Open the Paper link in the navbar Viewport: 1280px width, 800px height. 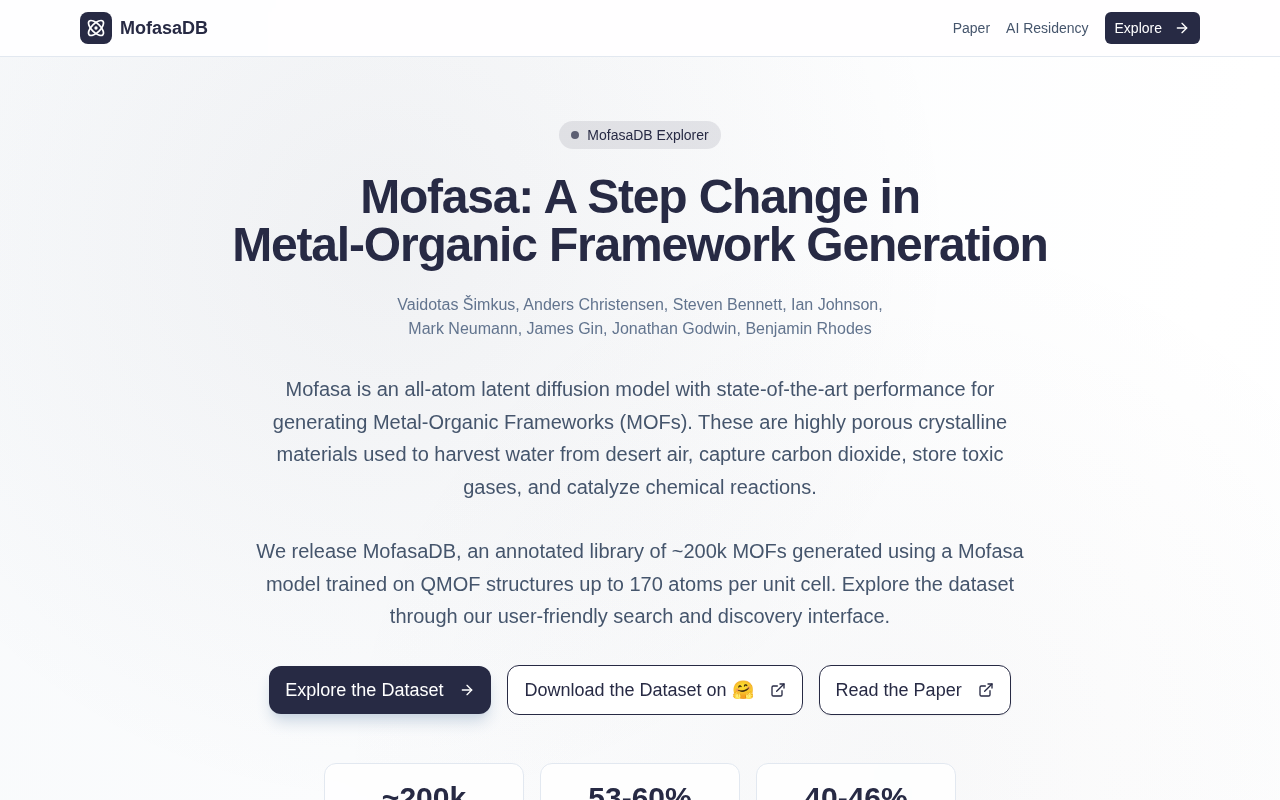coord(971,28)
